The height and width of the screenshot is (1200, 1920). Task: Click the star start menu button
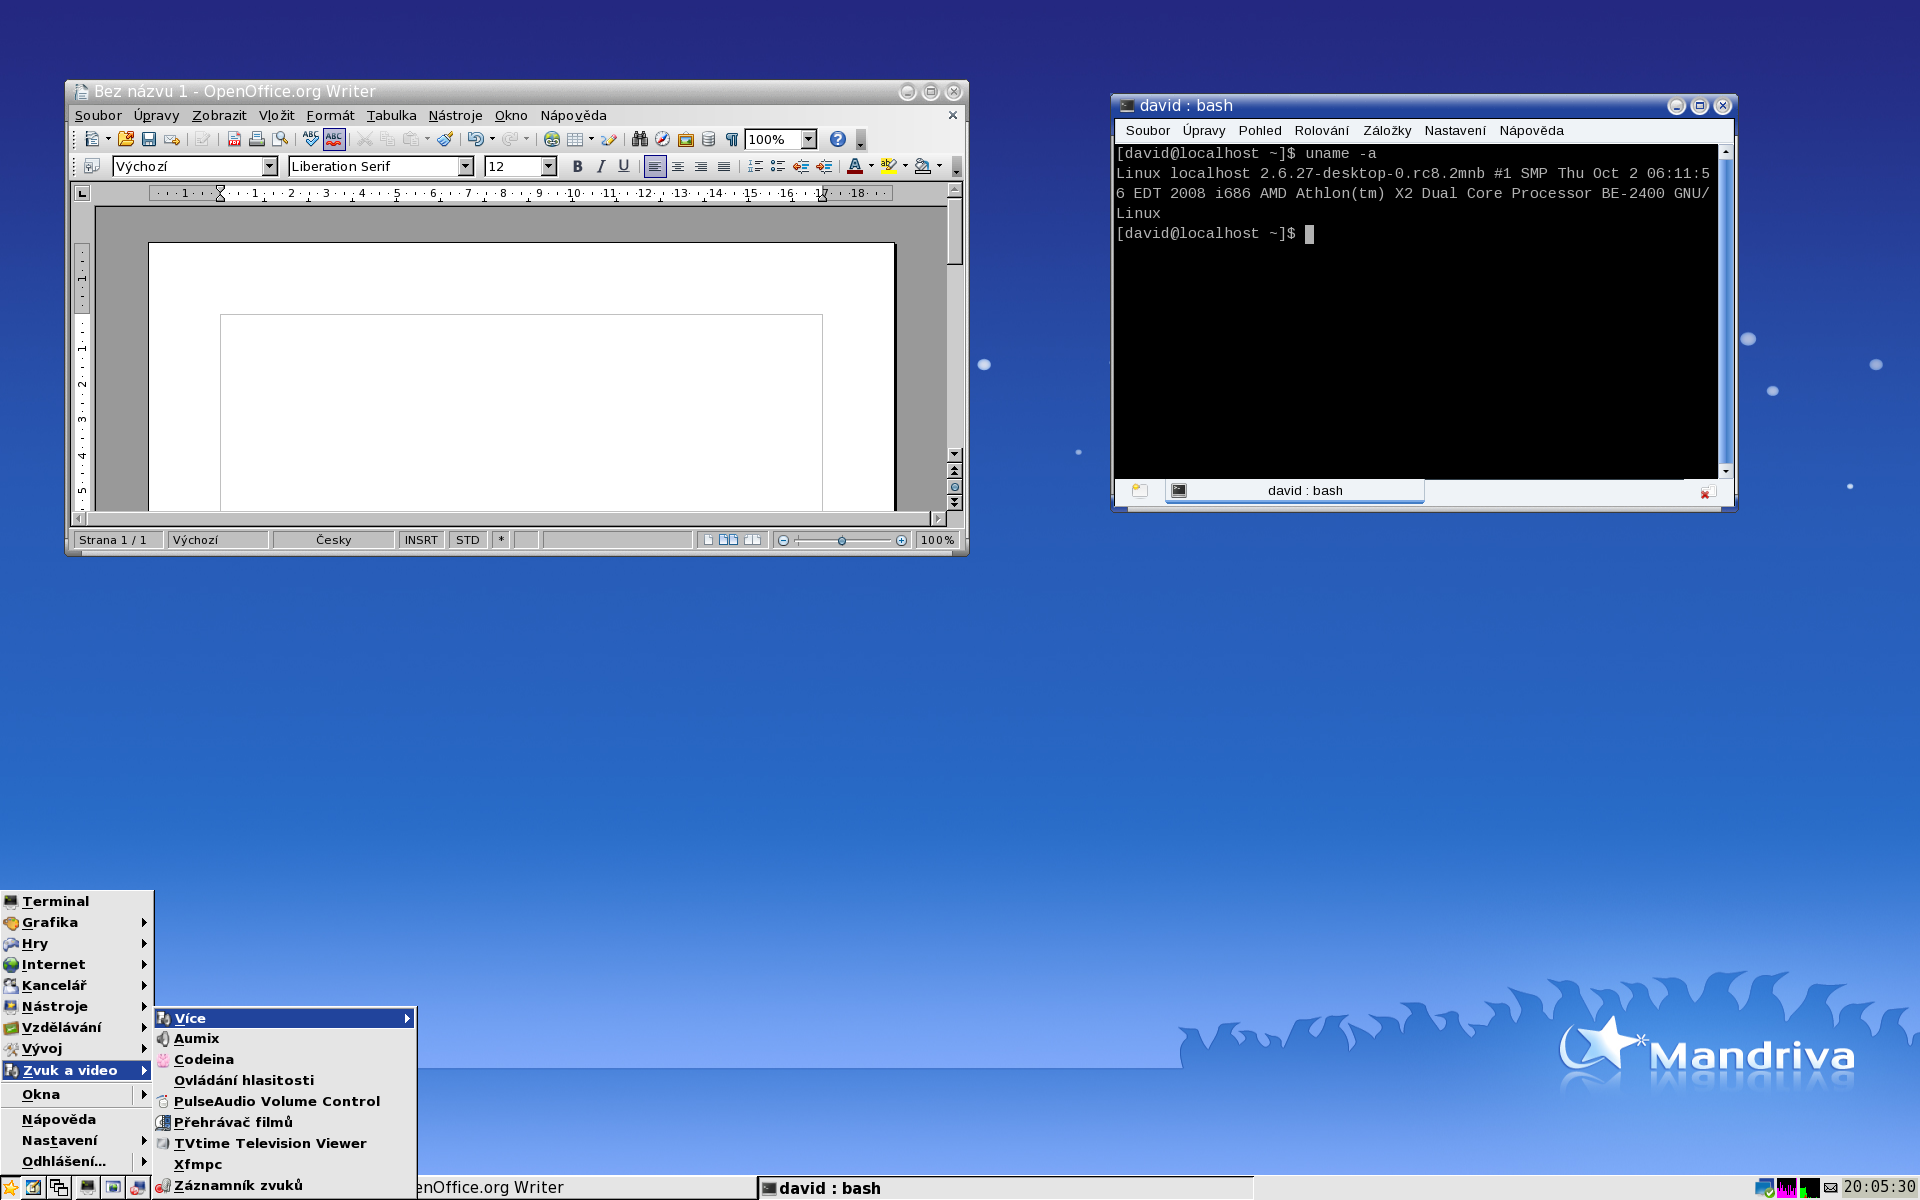[11, 1188]
